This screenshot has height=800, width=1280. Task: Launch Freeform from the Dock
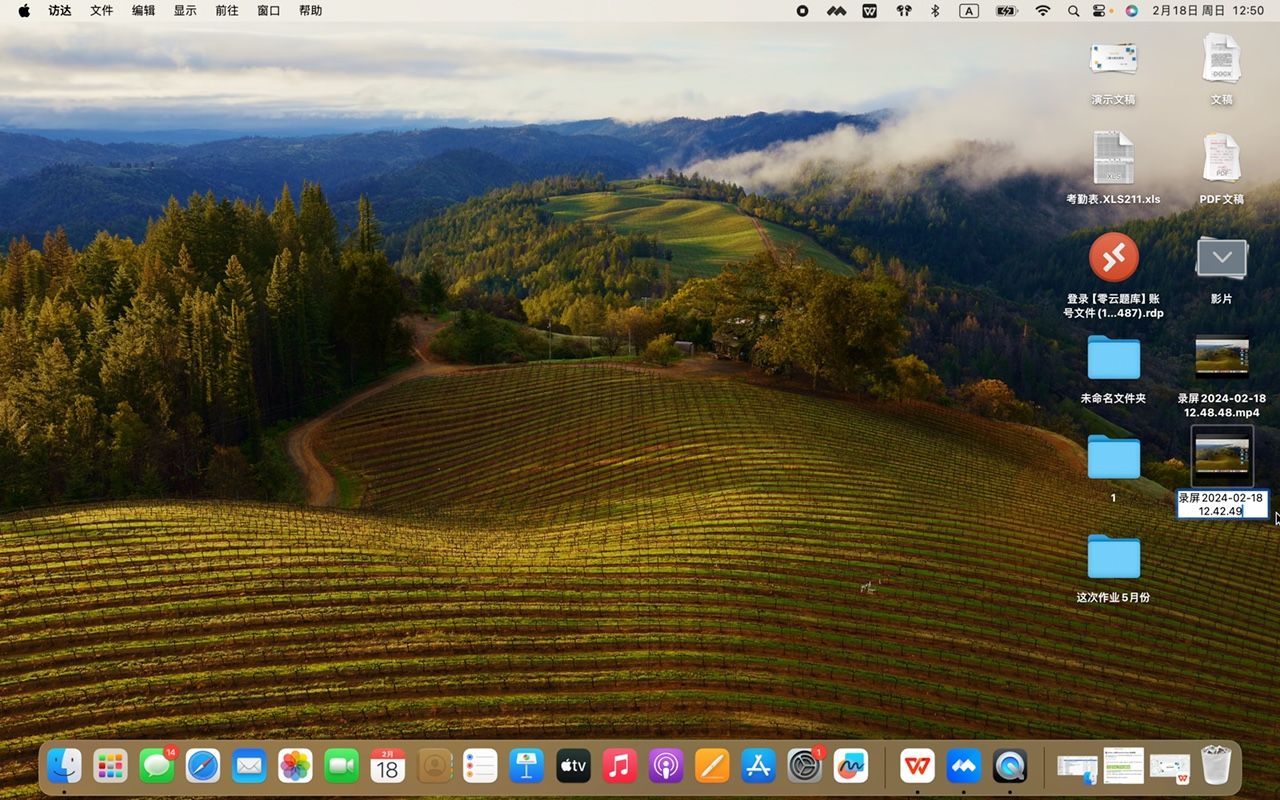pos(850,766)
